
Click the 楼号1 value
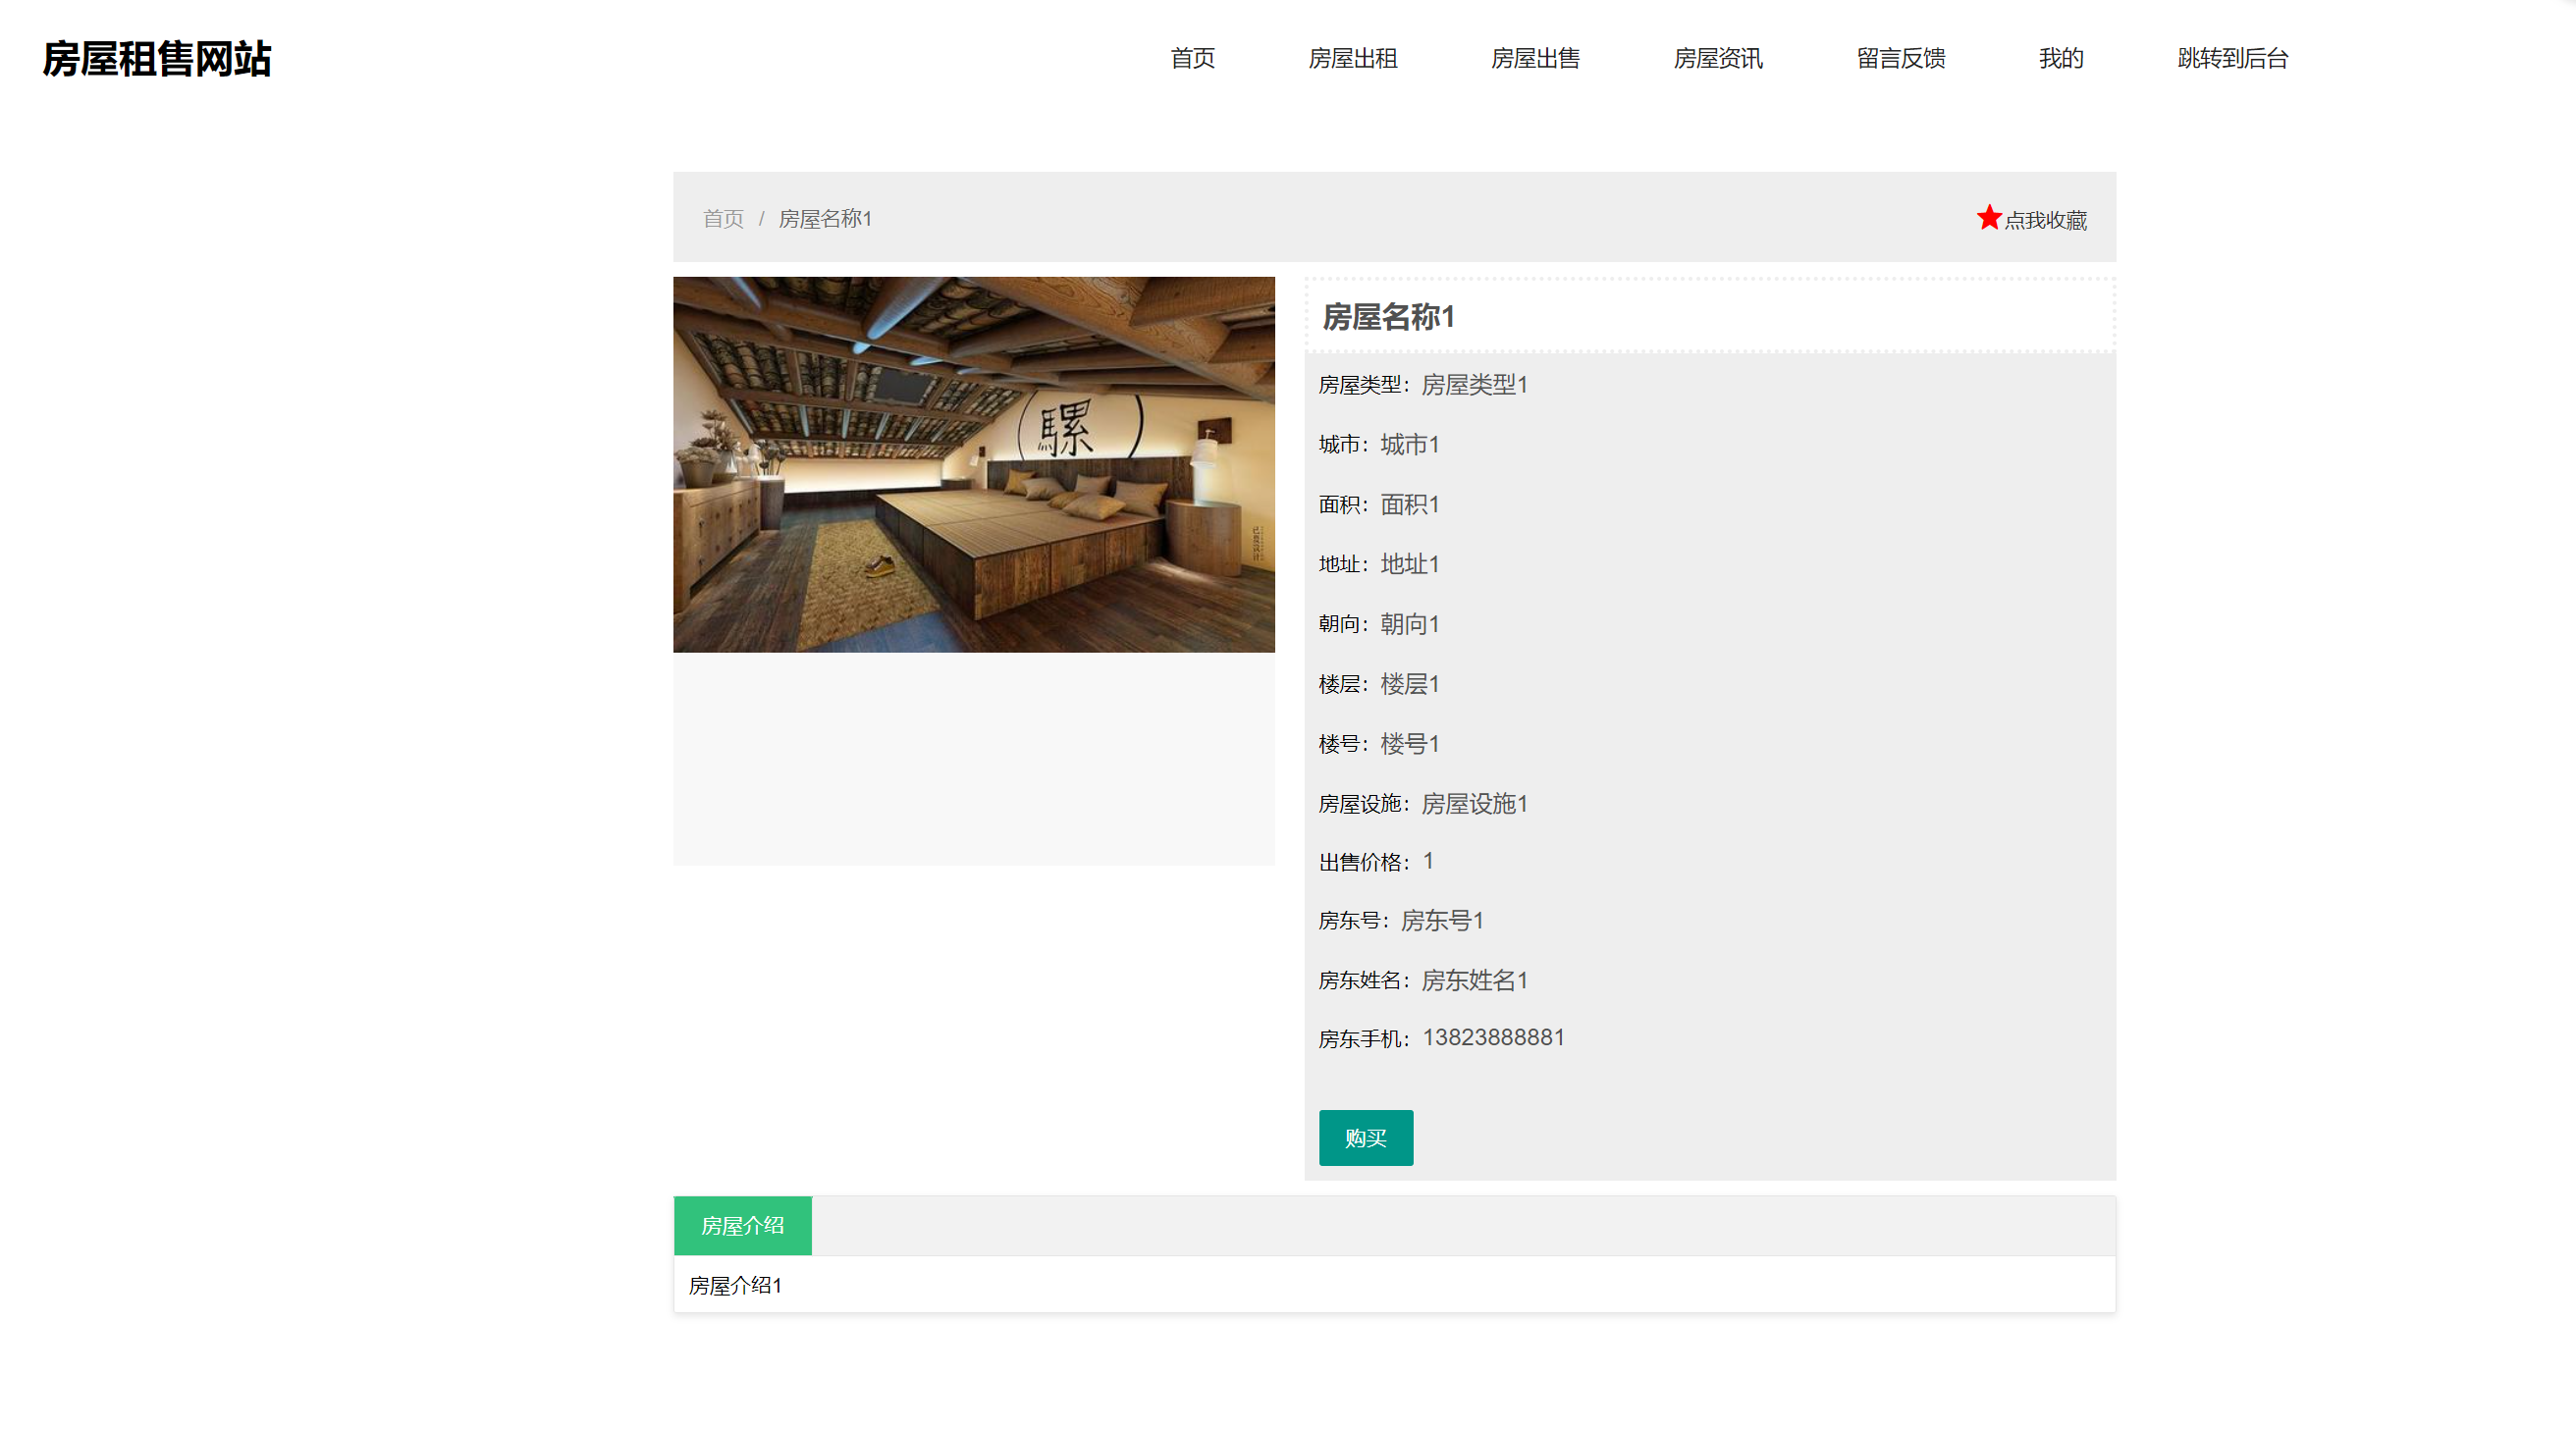tap(1409, 744)
